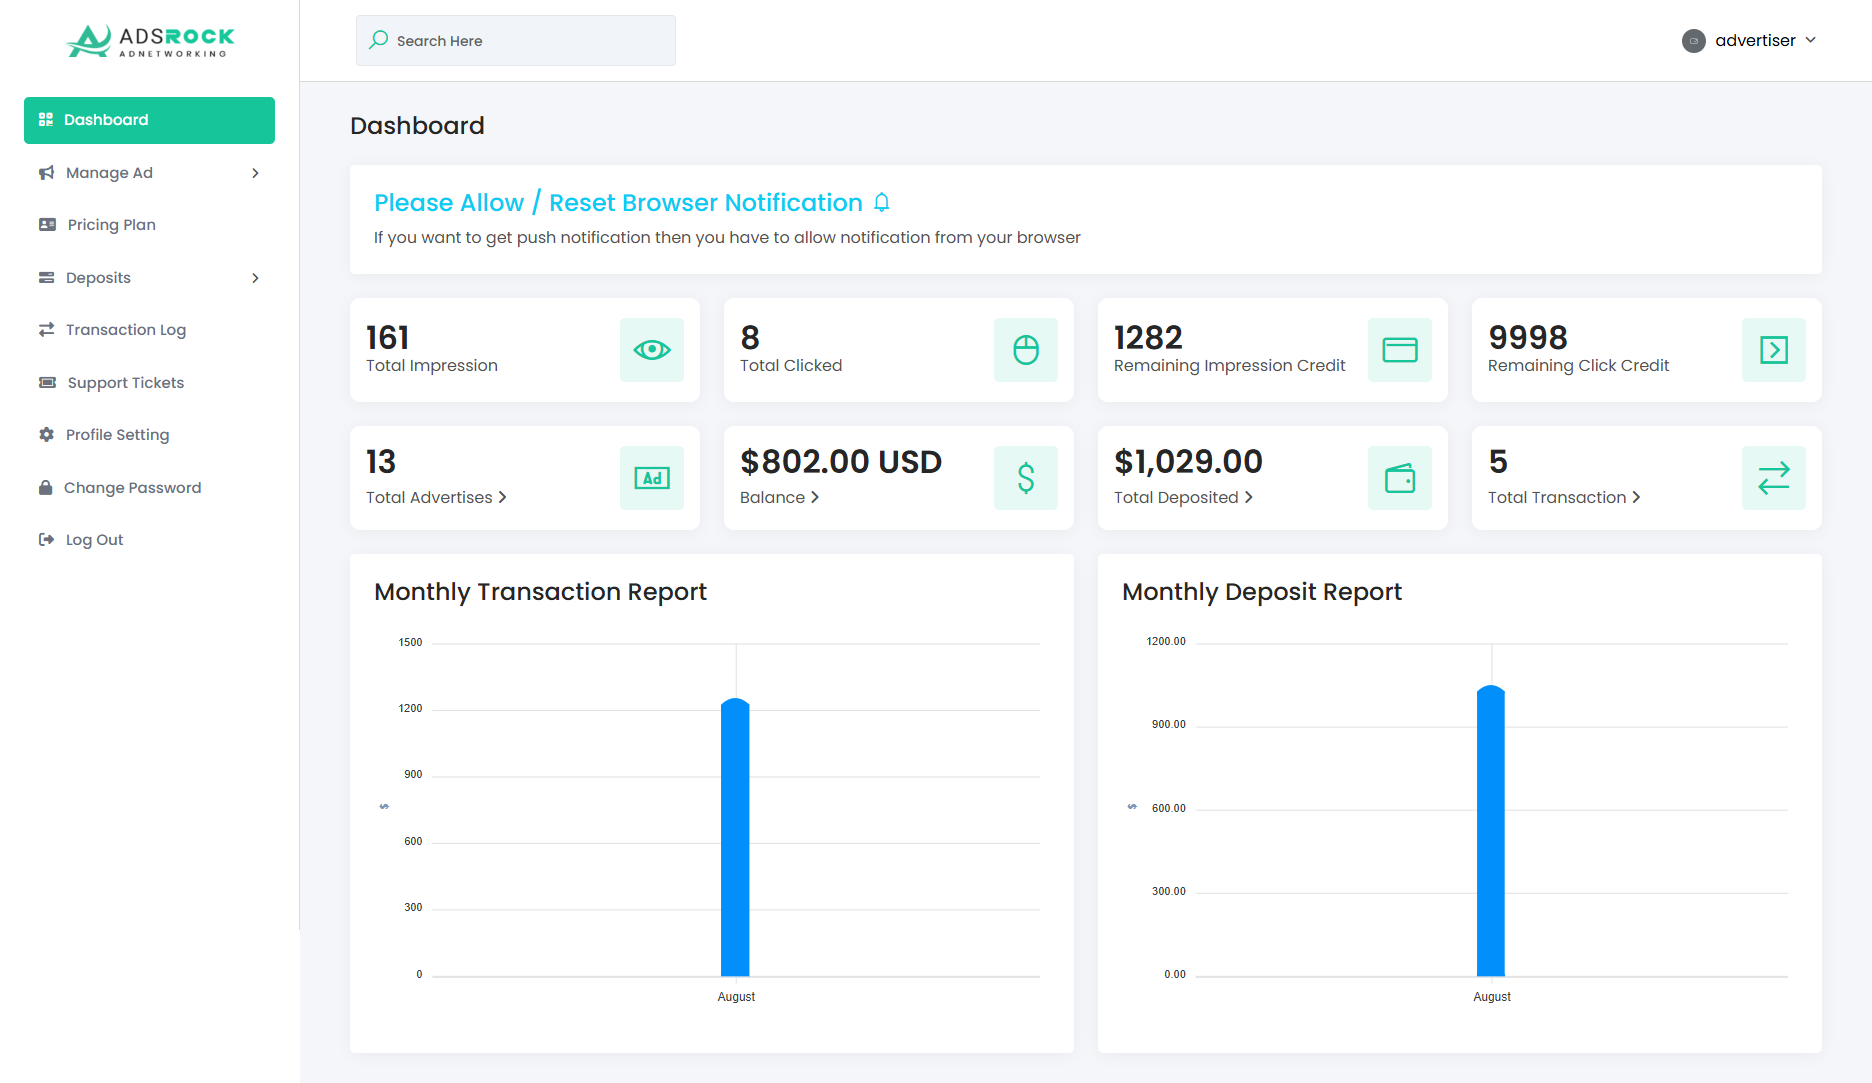Open Support Tickets page
The height and width of the screenshot is (1083, 1872).
coord(124,382)
